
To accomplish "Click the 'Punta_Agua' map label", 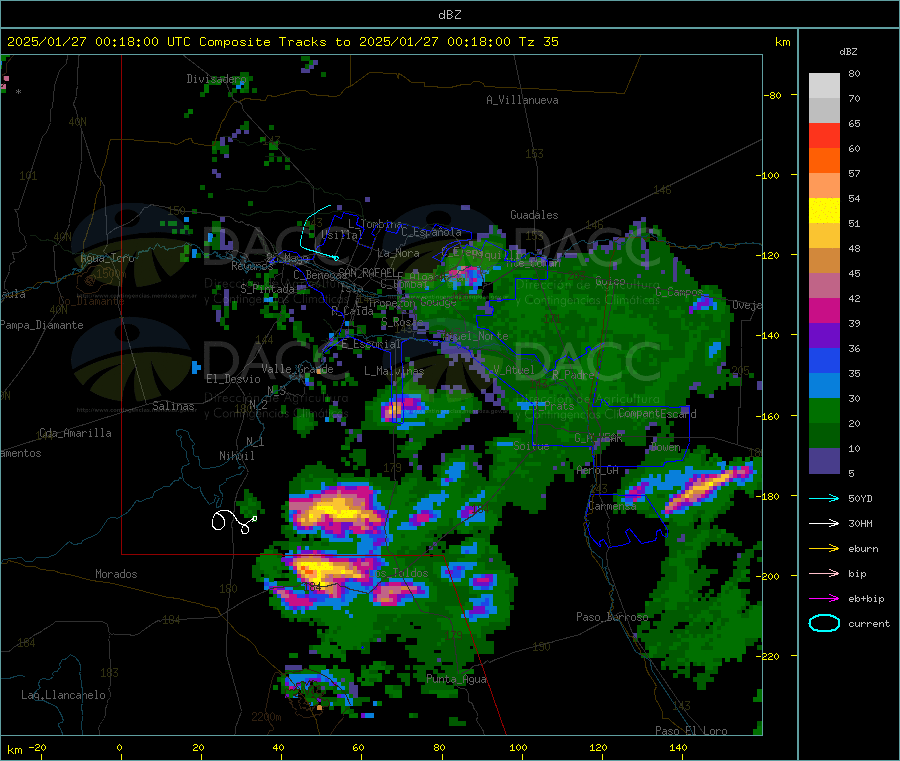I will (x=456, y=679).
